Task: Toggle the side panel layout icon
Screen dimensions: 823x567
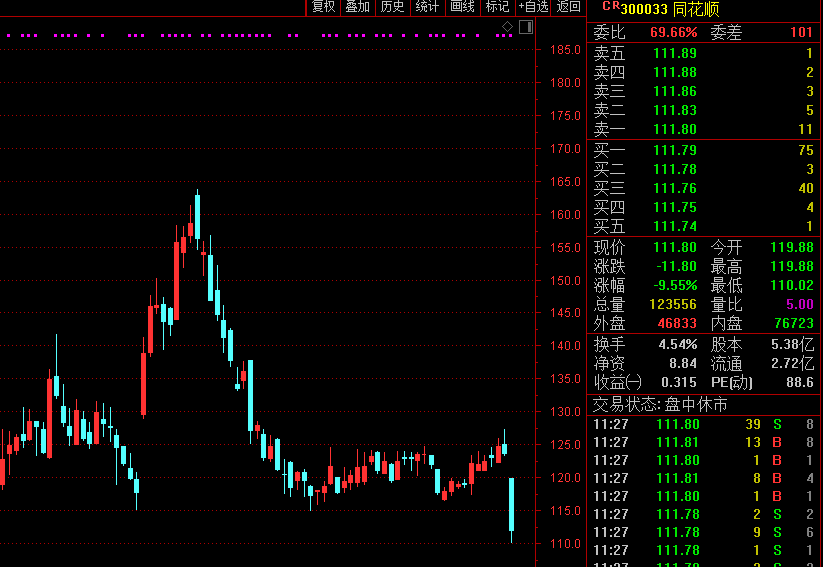Action: point(525,27)
